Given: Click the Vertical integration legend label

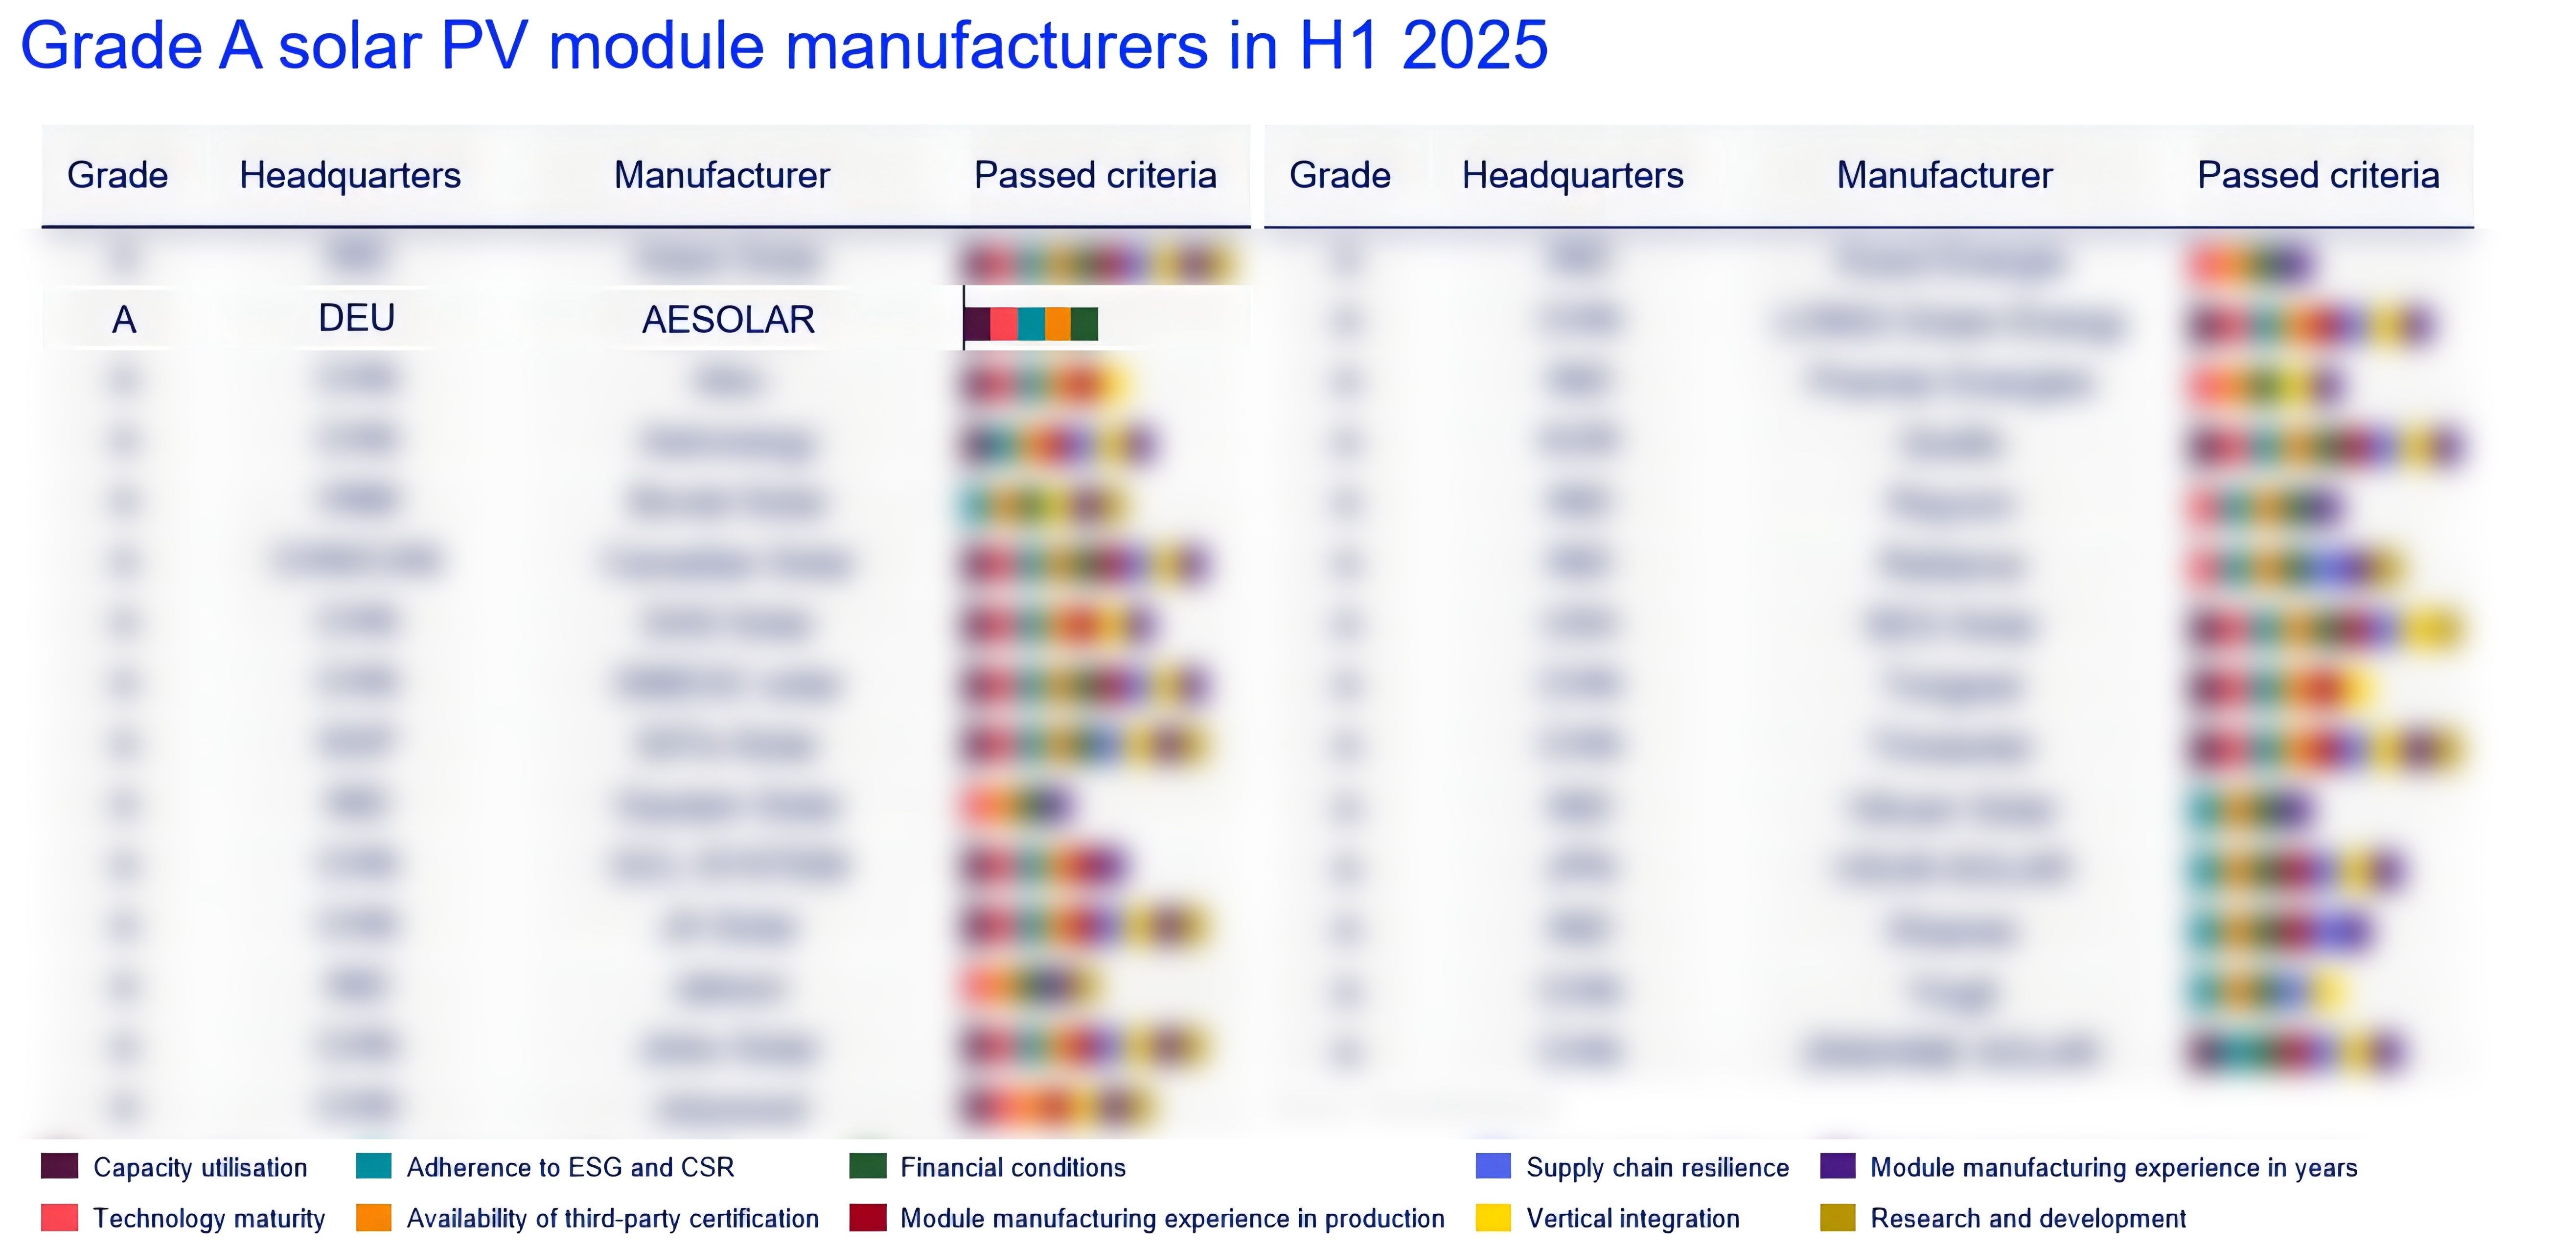Looking at the screenshot, I should (x=1632, y=1218).
